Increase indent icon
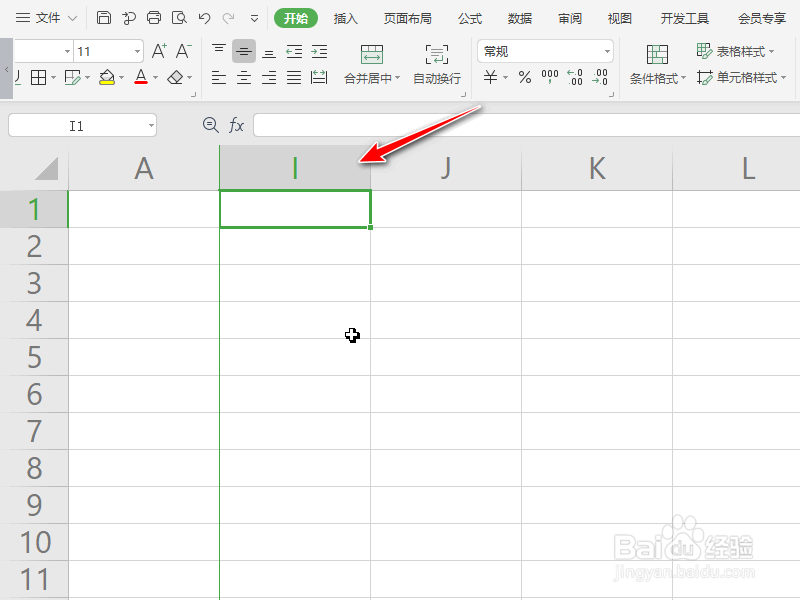This screenshot has width=800, height=600. coord(319,51)
